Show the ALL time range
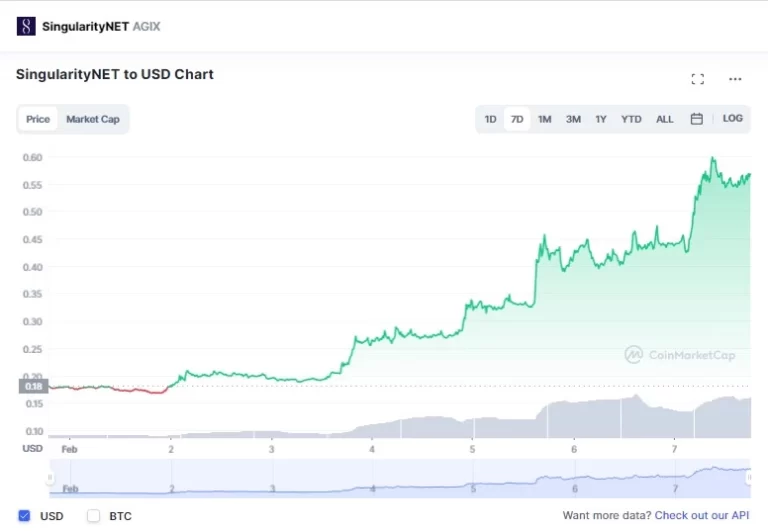 [665, 119]
